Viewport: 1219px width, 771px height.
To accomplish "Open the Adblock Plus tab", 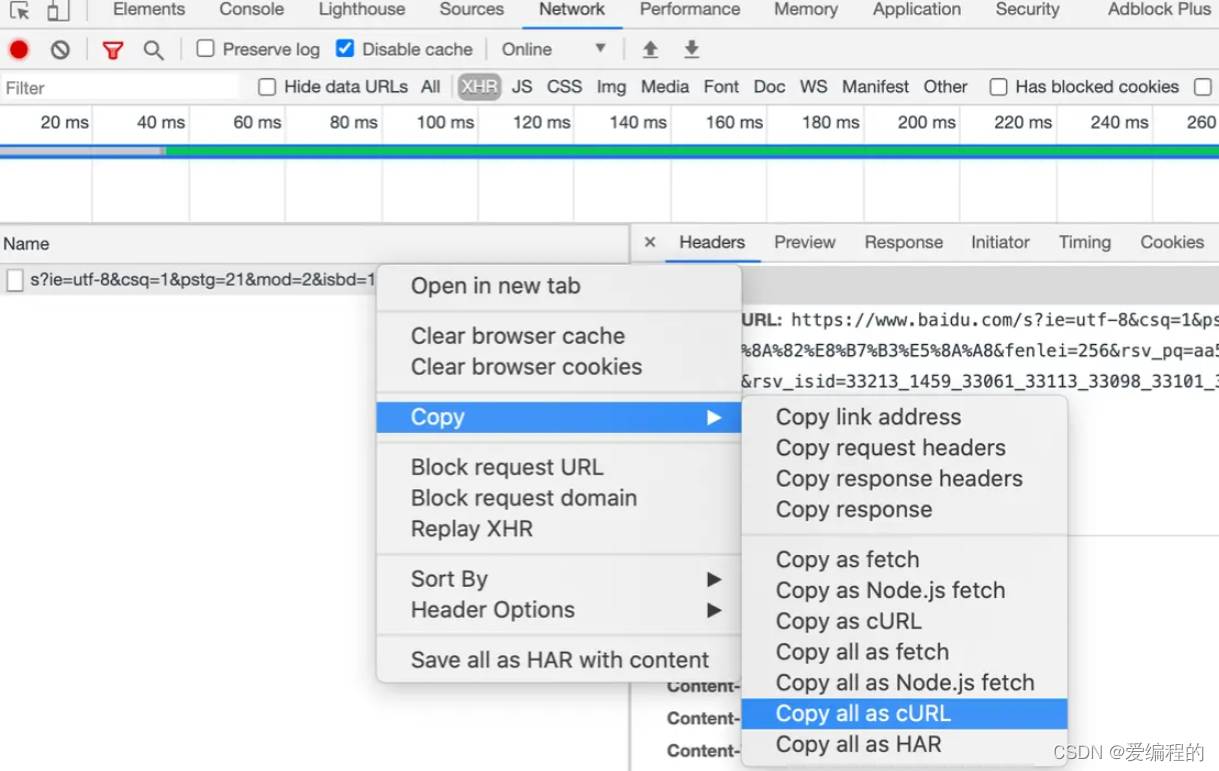I will click(1159, 10).
